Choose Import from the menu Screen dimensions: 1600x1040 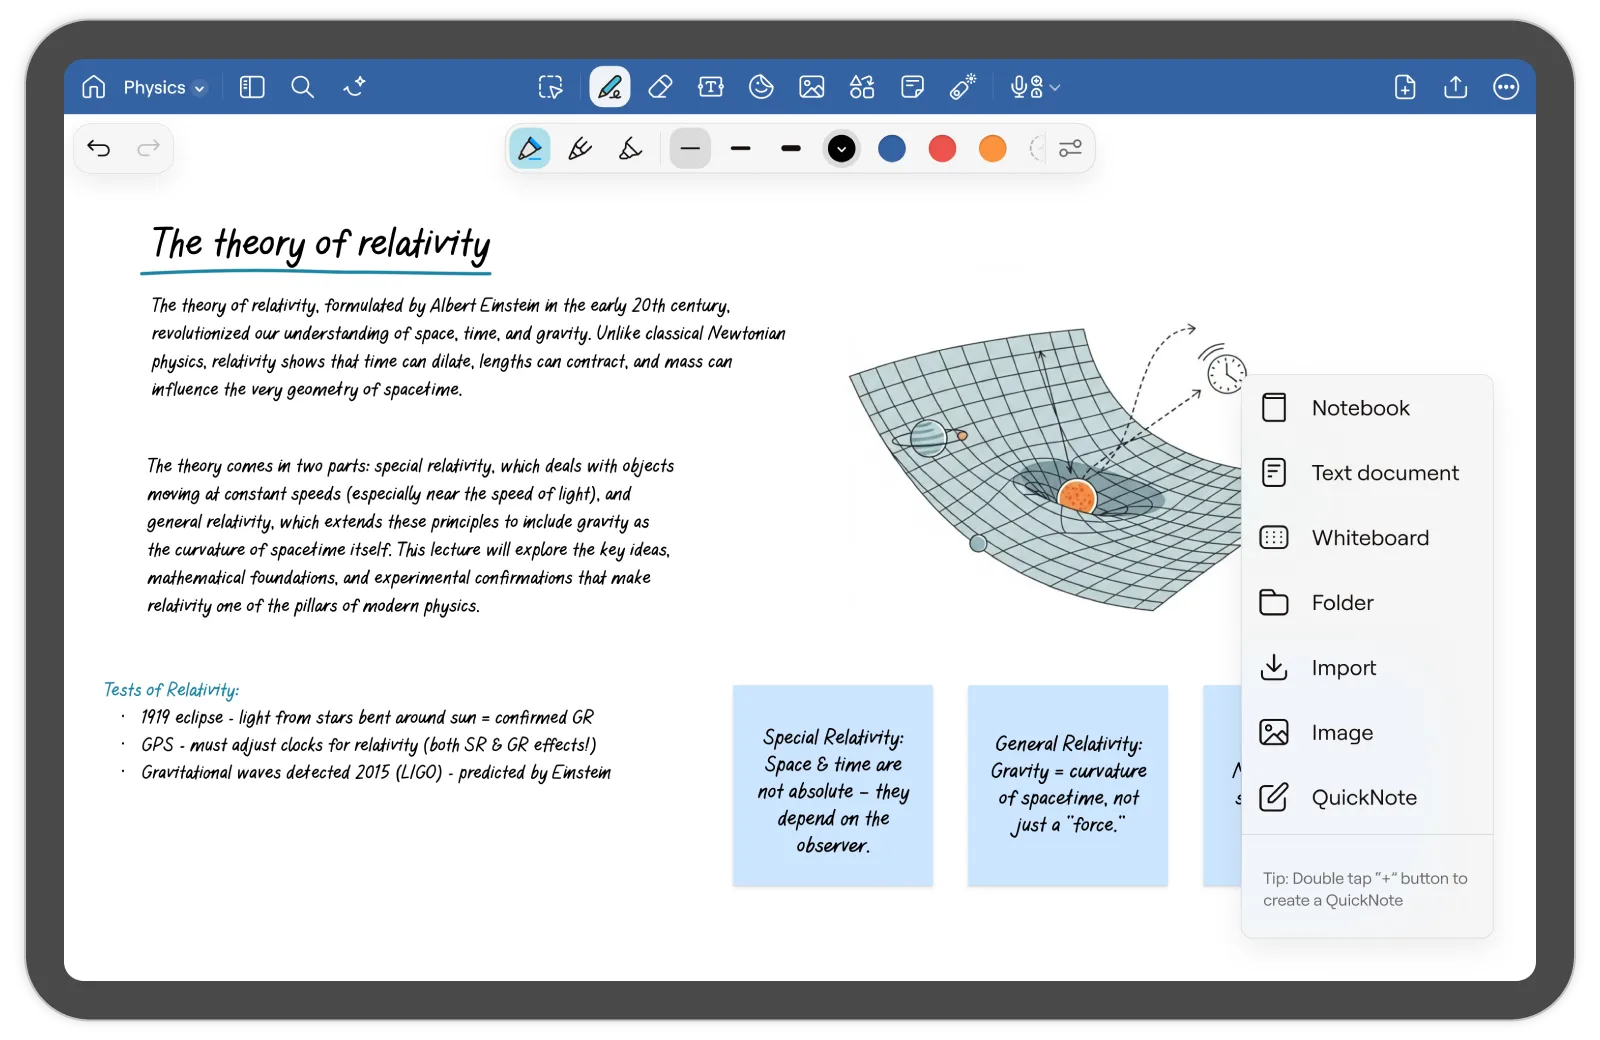(x=1367, y=668)
